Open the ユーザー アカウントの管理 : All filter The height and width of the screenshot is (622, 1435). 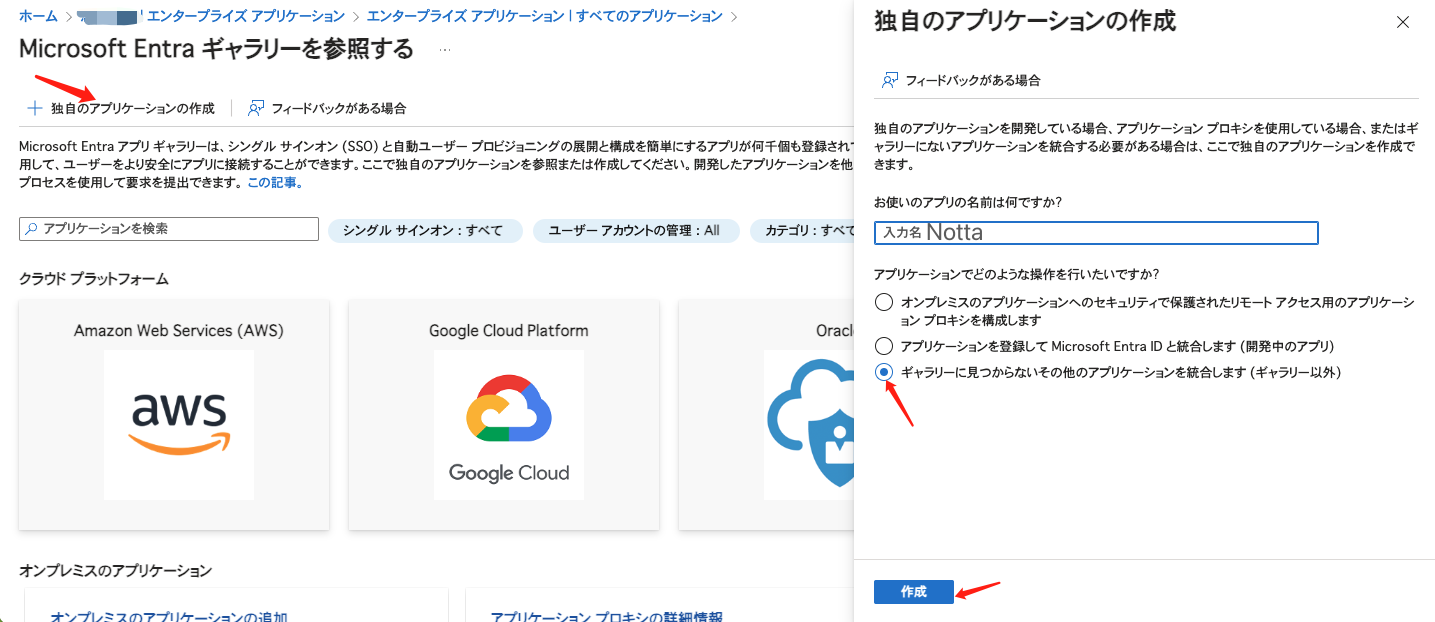[636, 230]
